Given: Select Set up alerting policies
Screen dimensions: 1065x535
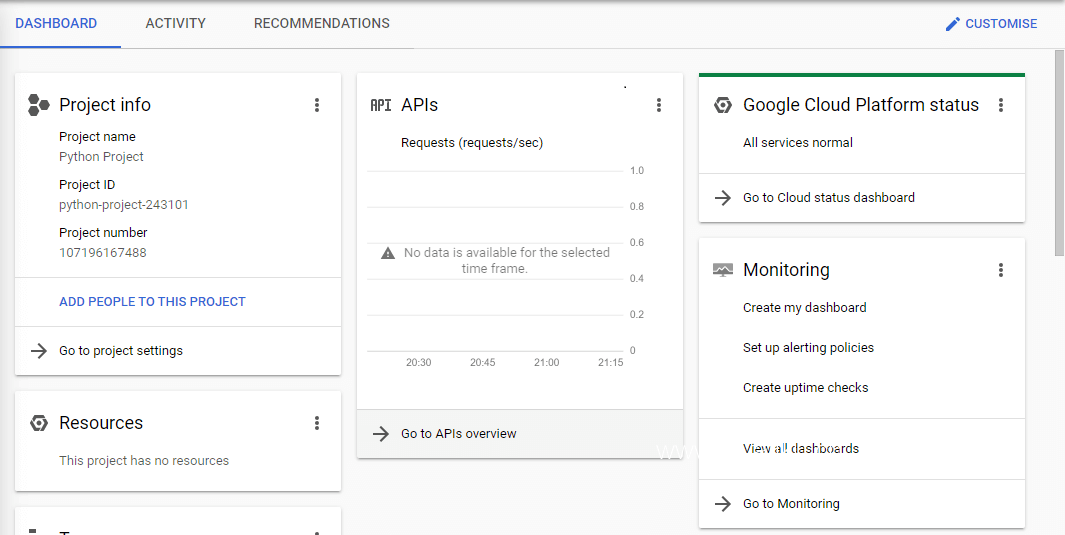Looking at the screenshot, I should tap(808, 348).
